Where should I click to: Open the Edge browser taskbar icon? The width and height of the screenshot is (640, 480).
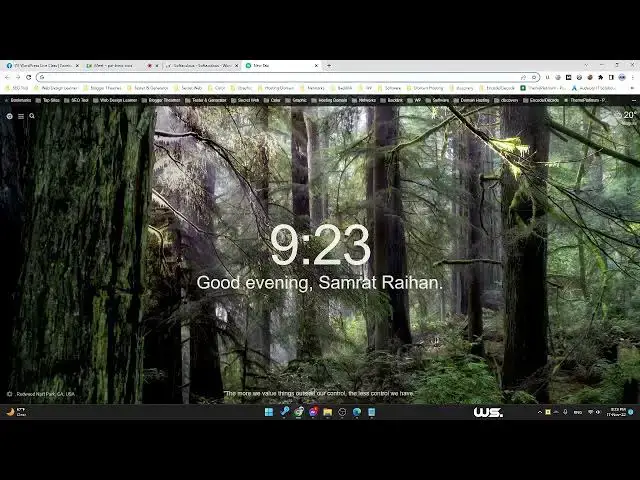(x=357, y=412)
